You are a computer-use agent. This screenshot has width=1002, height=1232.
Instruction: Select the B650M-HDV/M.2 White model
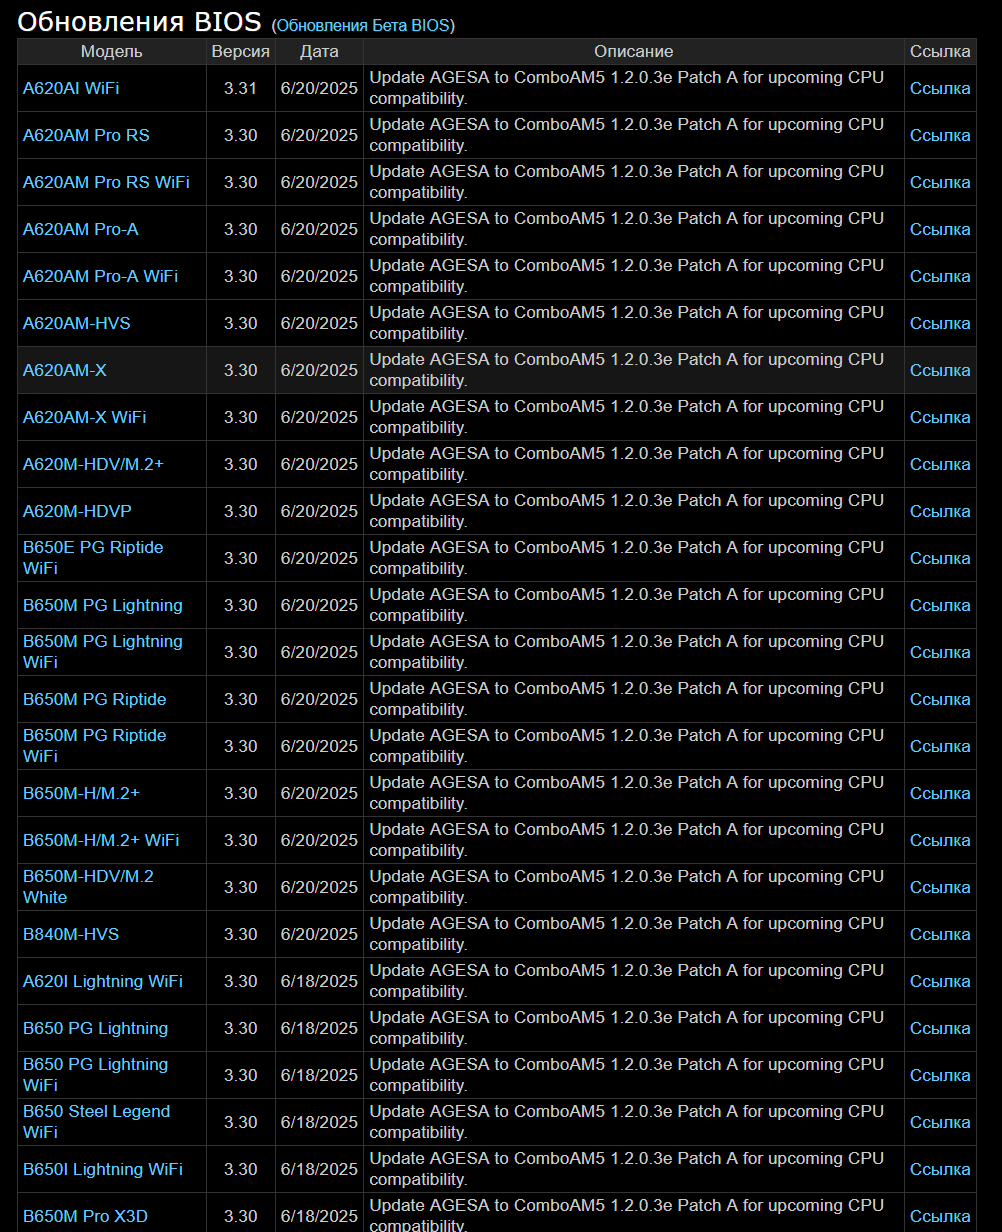point(88,887)
